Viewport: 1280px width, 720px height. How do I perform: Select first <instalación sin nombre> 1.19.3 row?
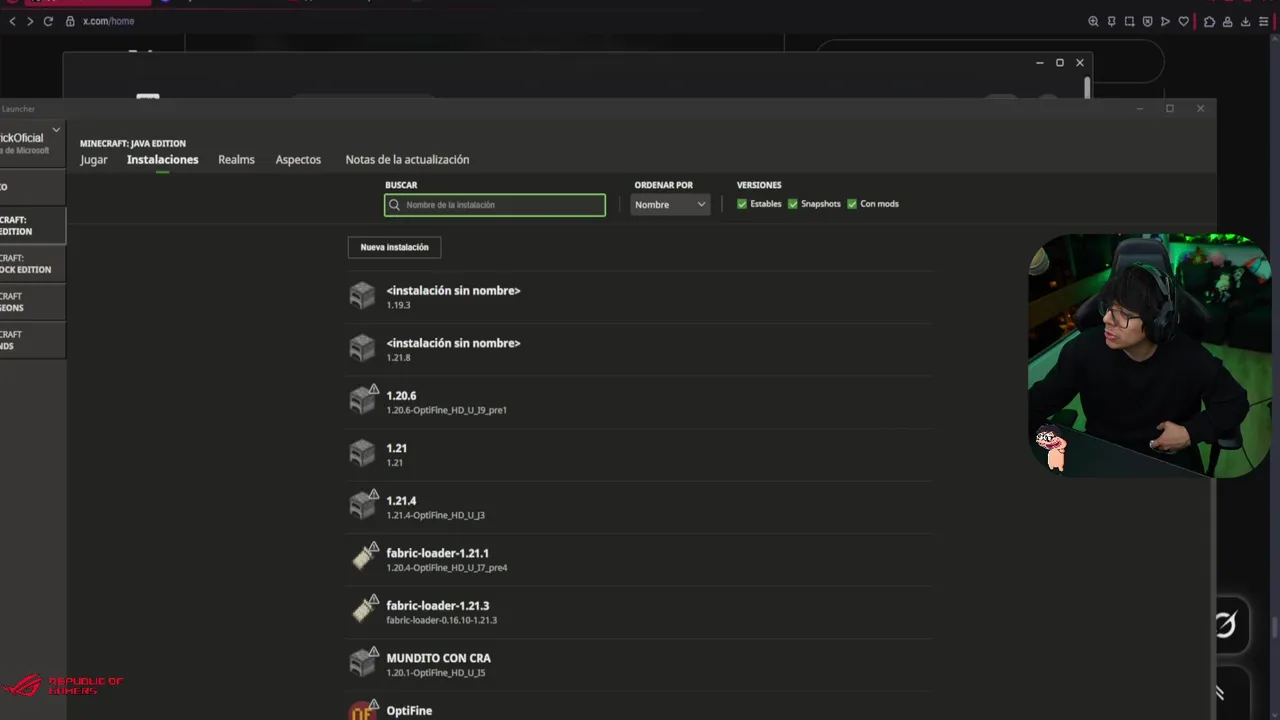point(640,297)
